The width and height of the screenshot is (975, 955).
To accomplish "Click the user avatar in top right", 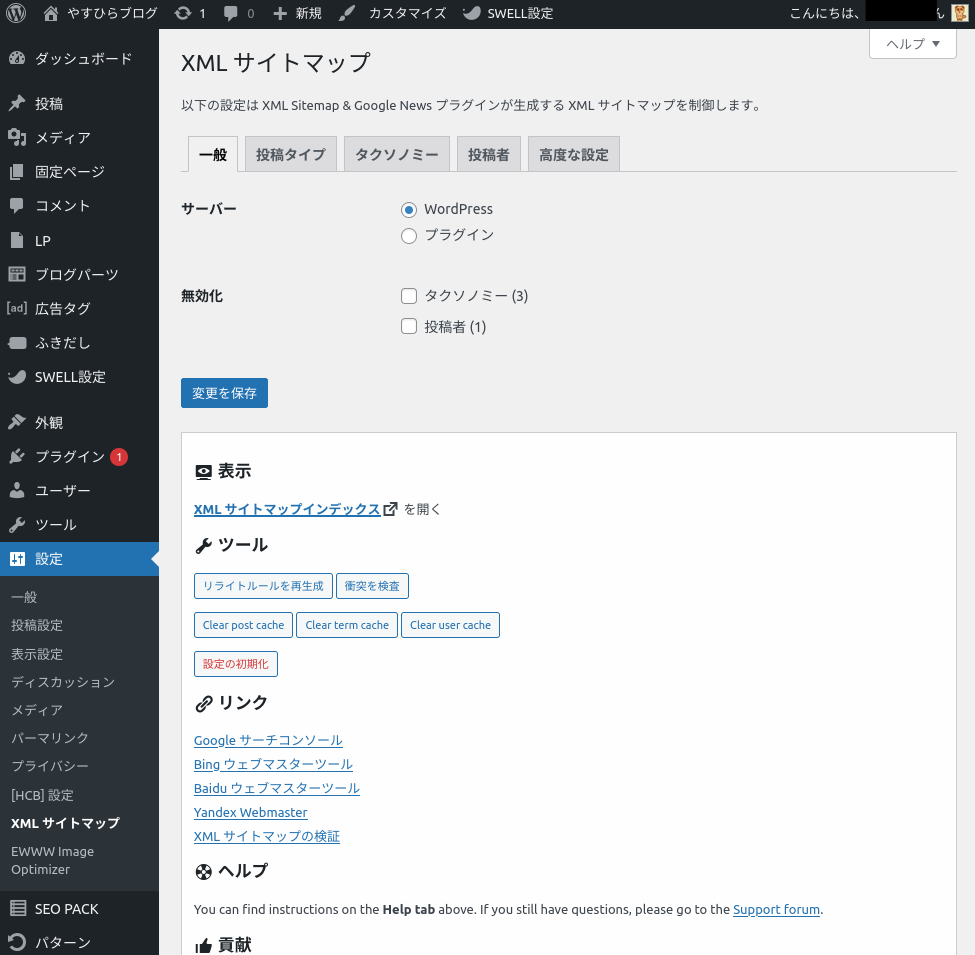I will 959,14.
